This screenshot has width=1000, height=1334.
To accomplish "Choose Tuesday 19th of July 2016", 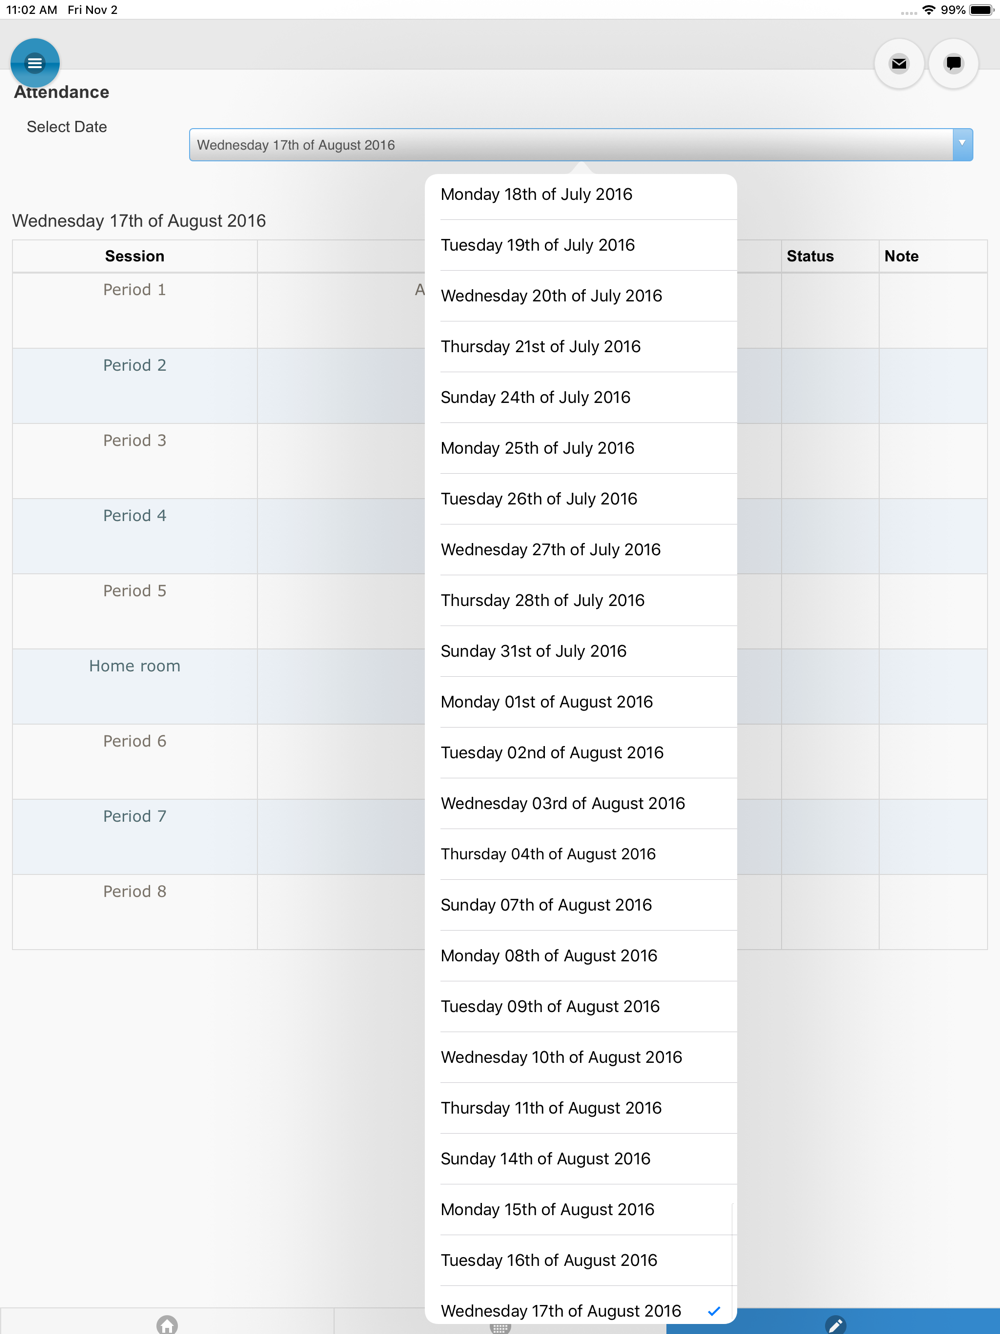I will [581, 245].
